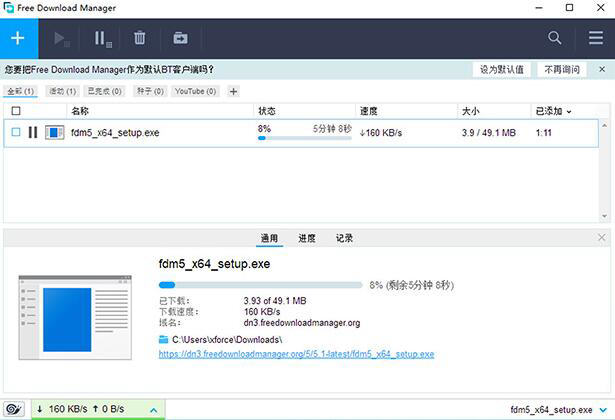Image resolution: width=615 pixels, height=420 pixels.
Task: Click the 3.9 / 49.1 MB size cell
Action: coord(489,133)
